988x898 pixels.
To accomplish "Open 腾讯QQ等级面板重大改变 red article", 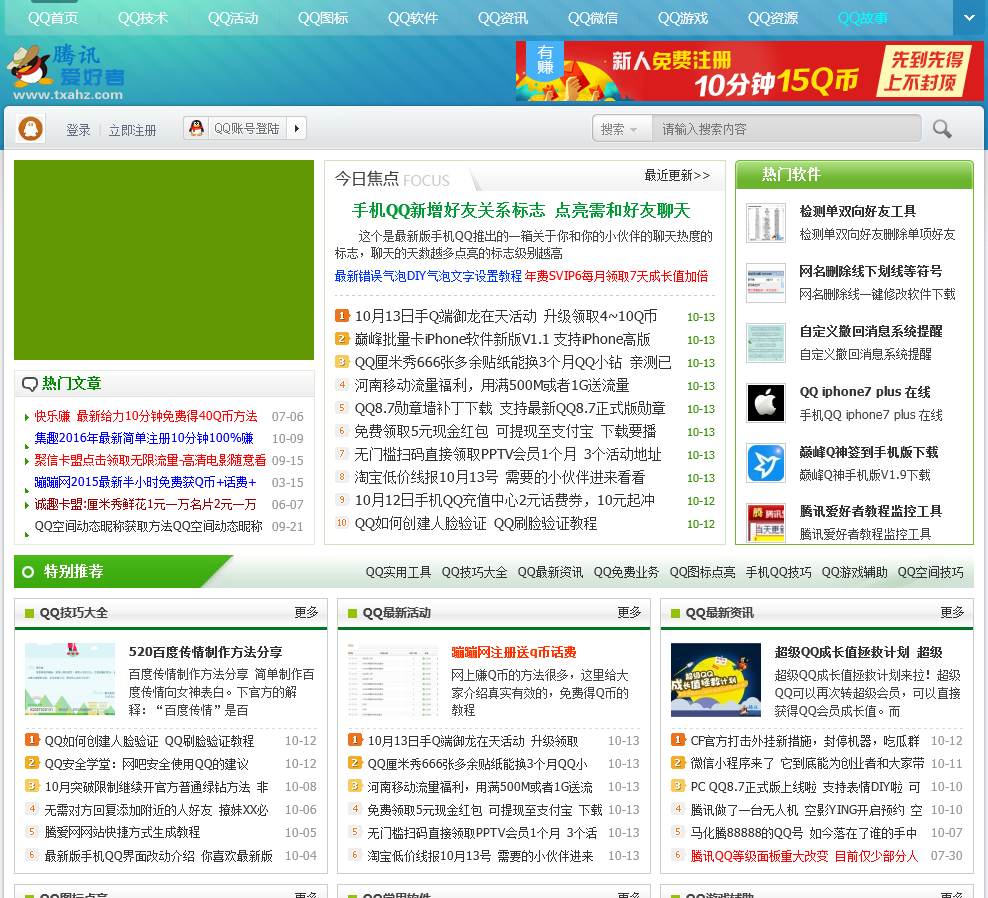I will point(804,856).
